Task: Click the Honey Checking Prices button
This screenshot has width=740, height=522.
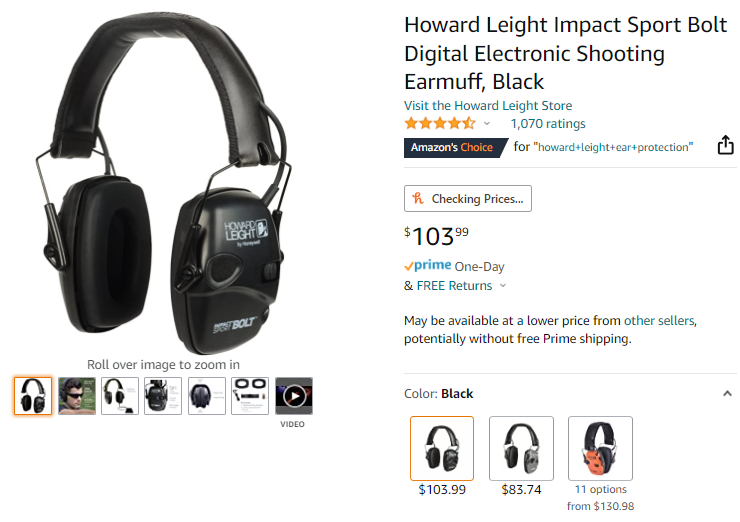Action: 468,199
